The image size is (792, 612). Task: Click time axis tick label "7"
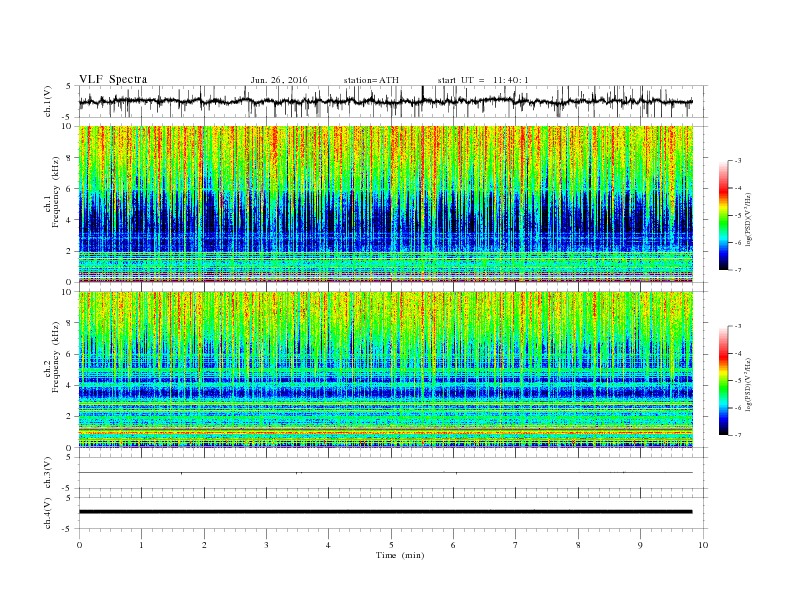pyautogui.click(x=516, y=545)
